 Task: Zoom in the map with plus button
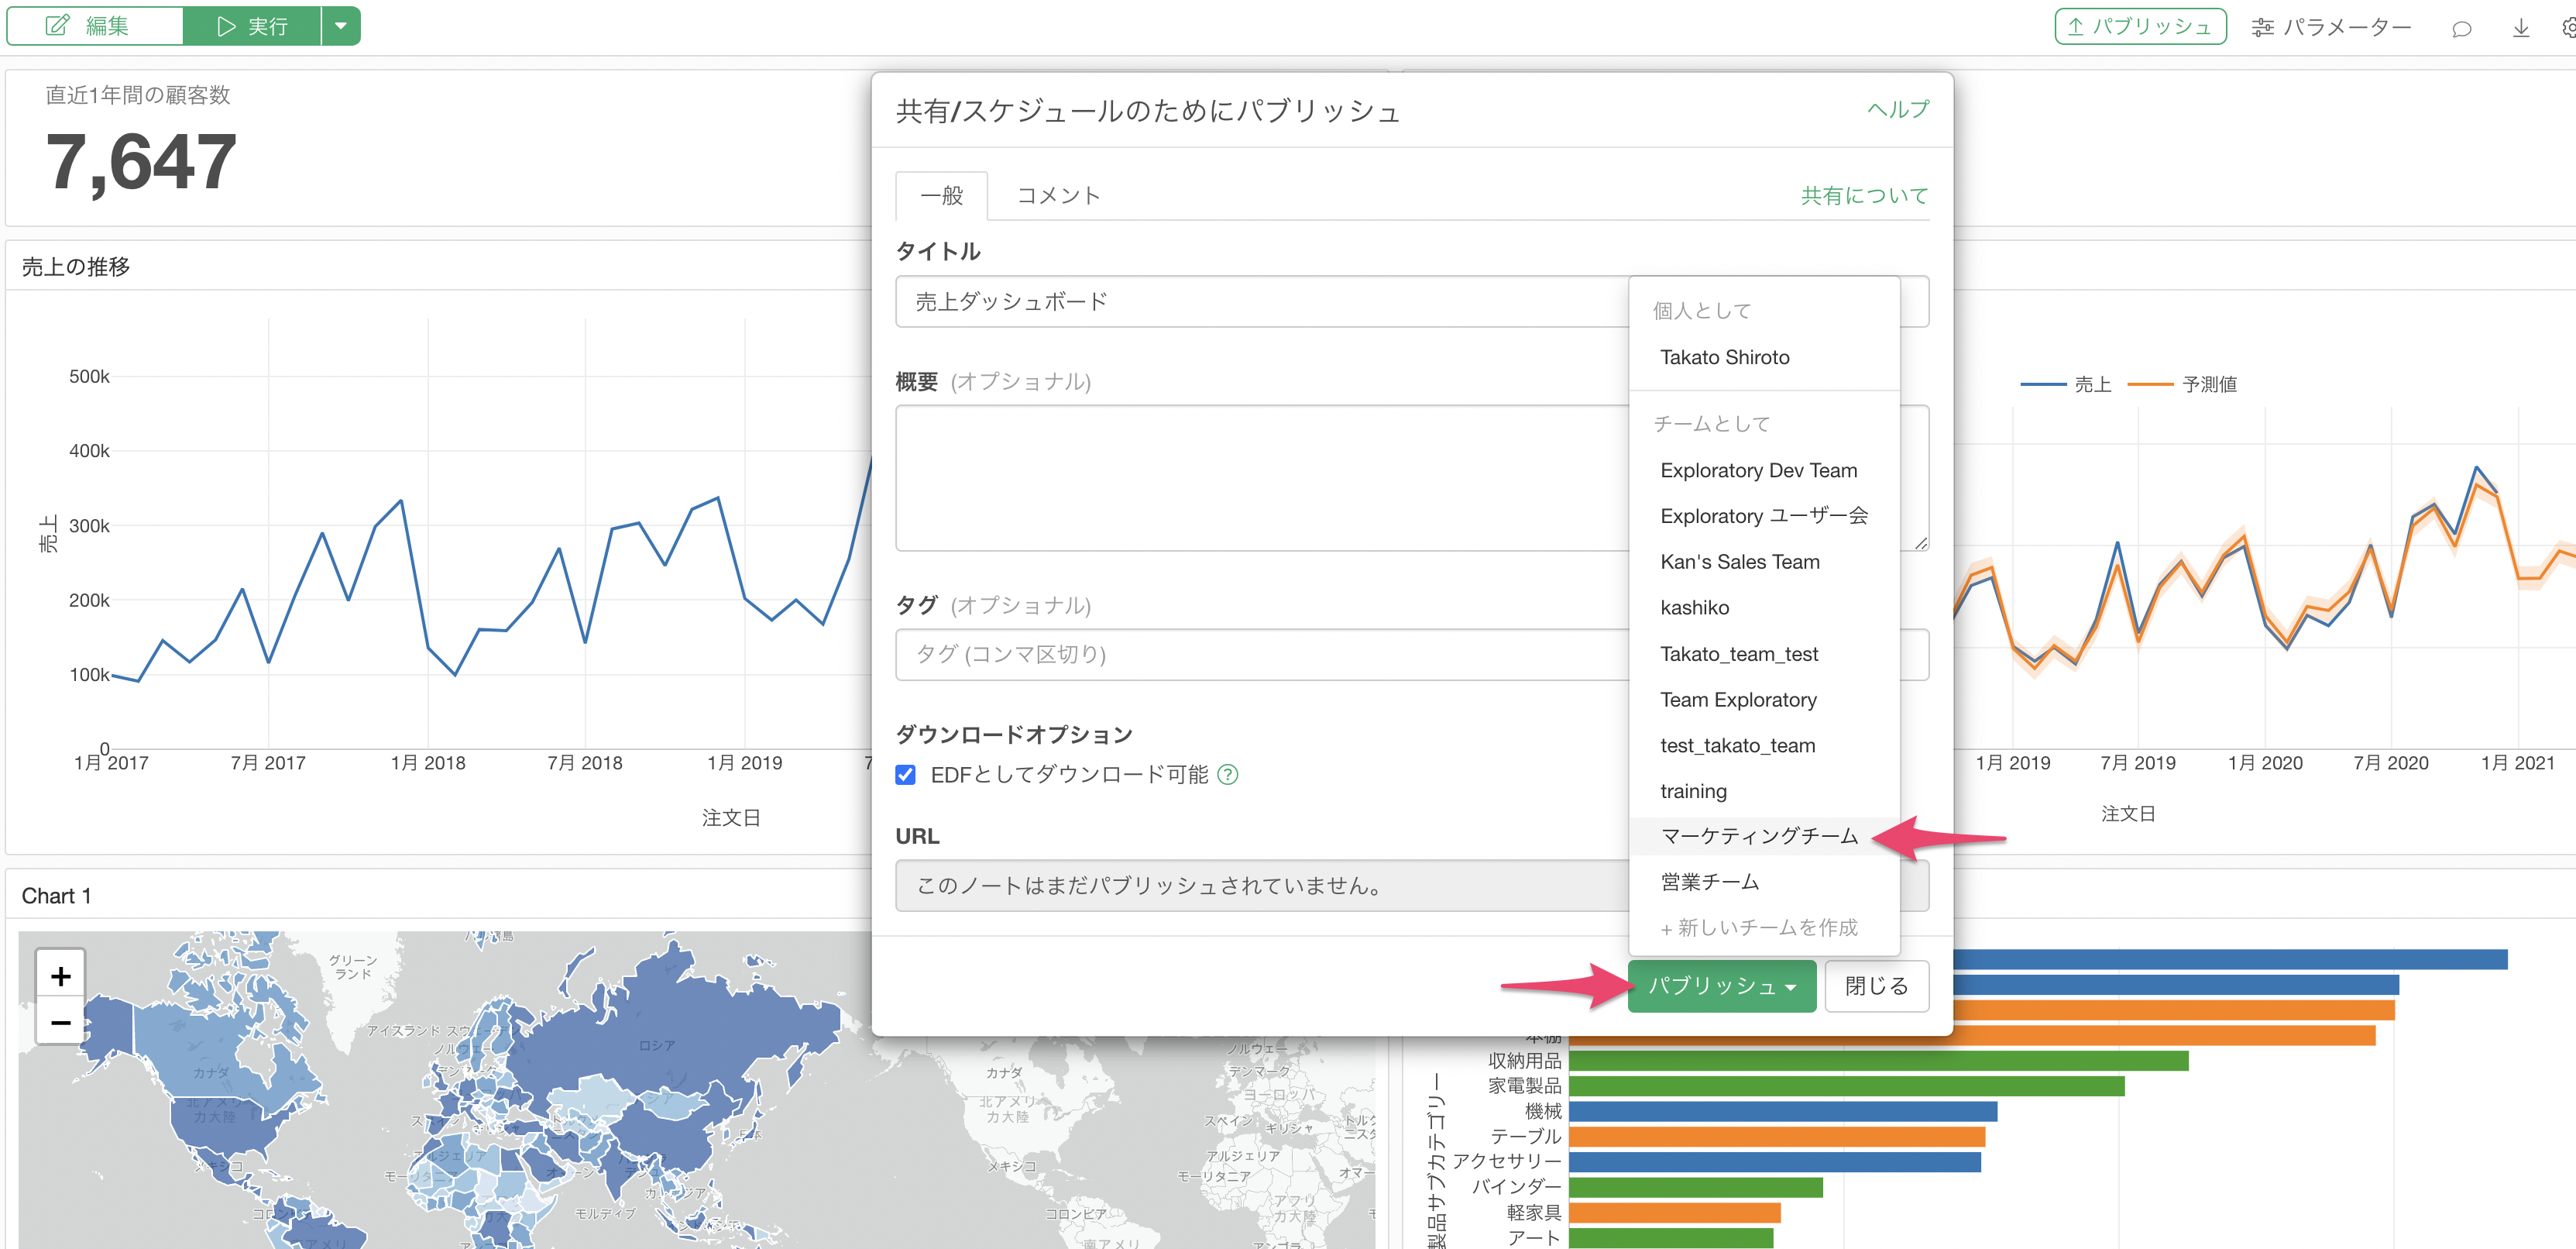point(60,975)
